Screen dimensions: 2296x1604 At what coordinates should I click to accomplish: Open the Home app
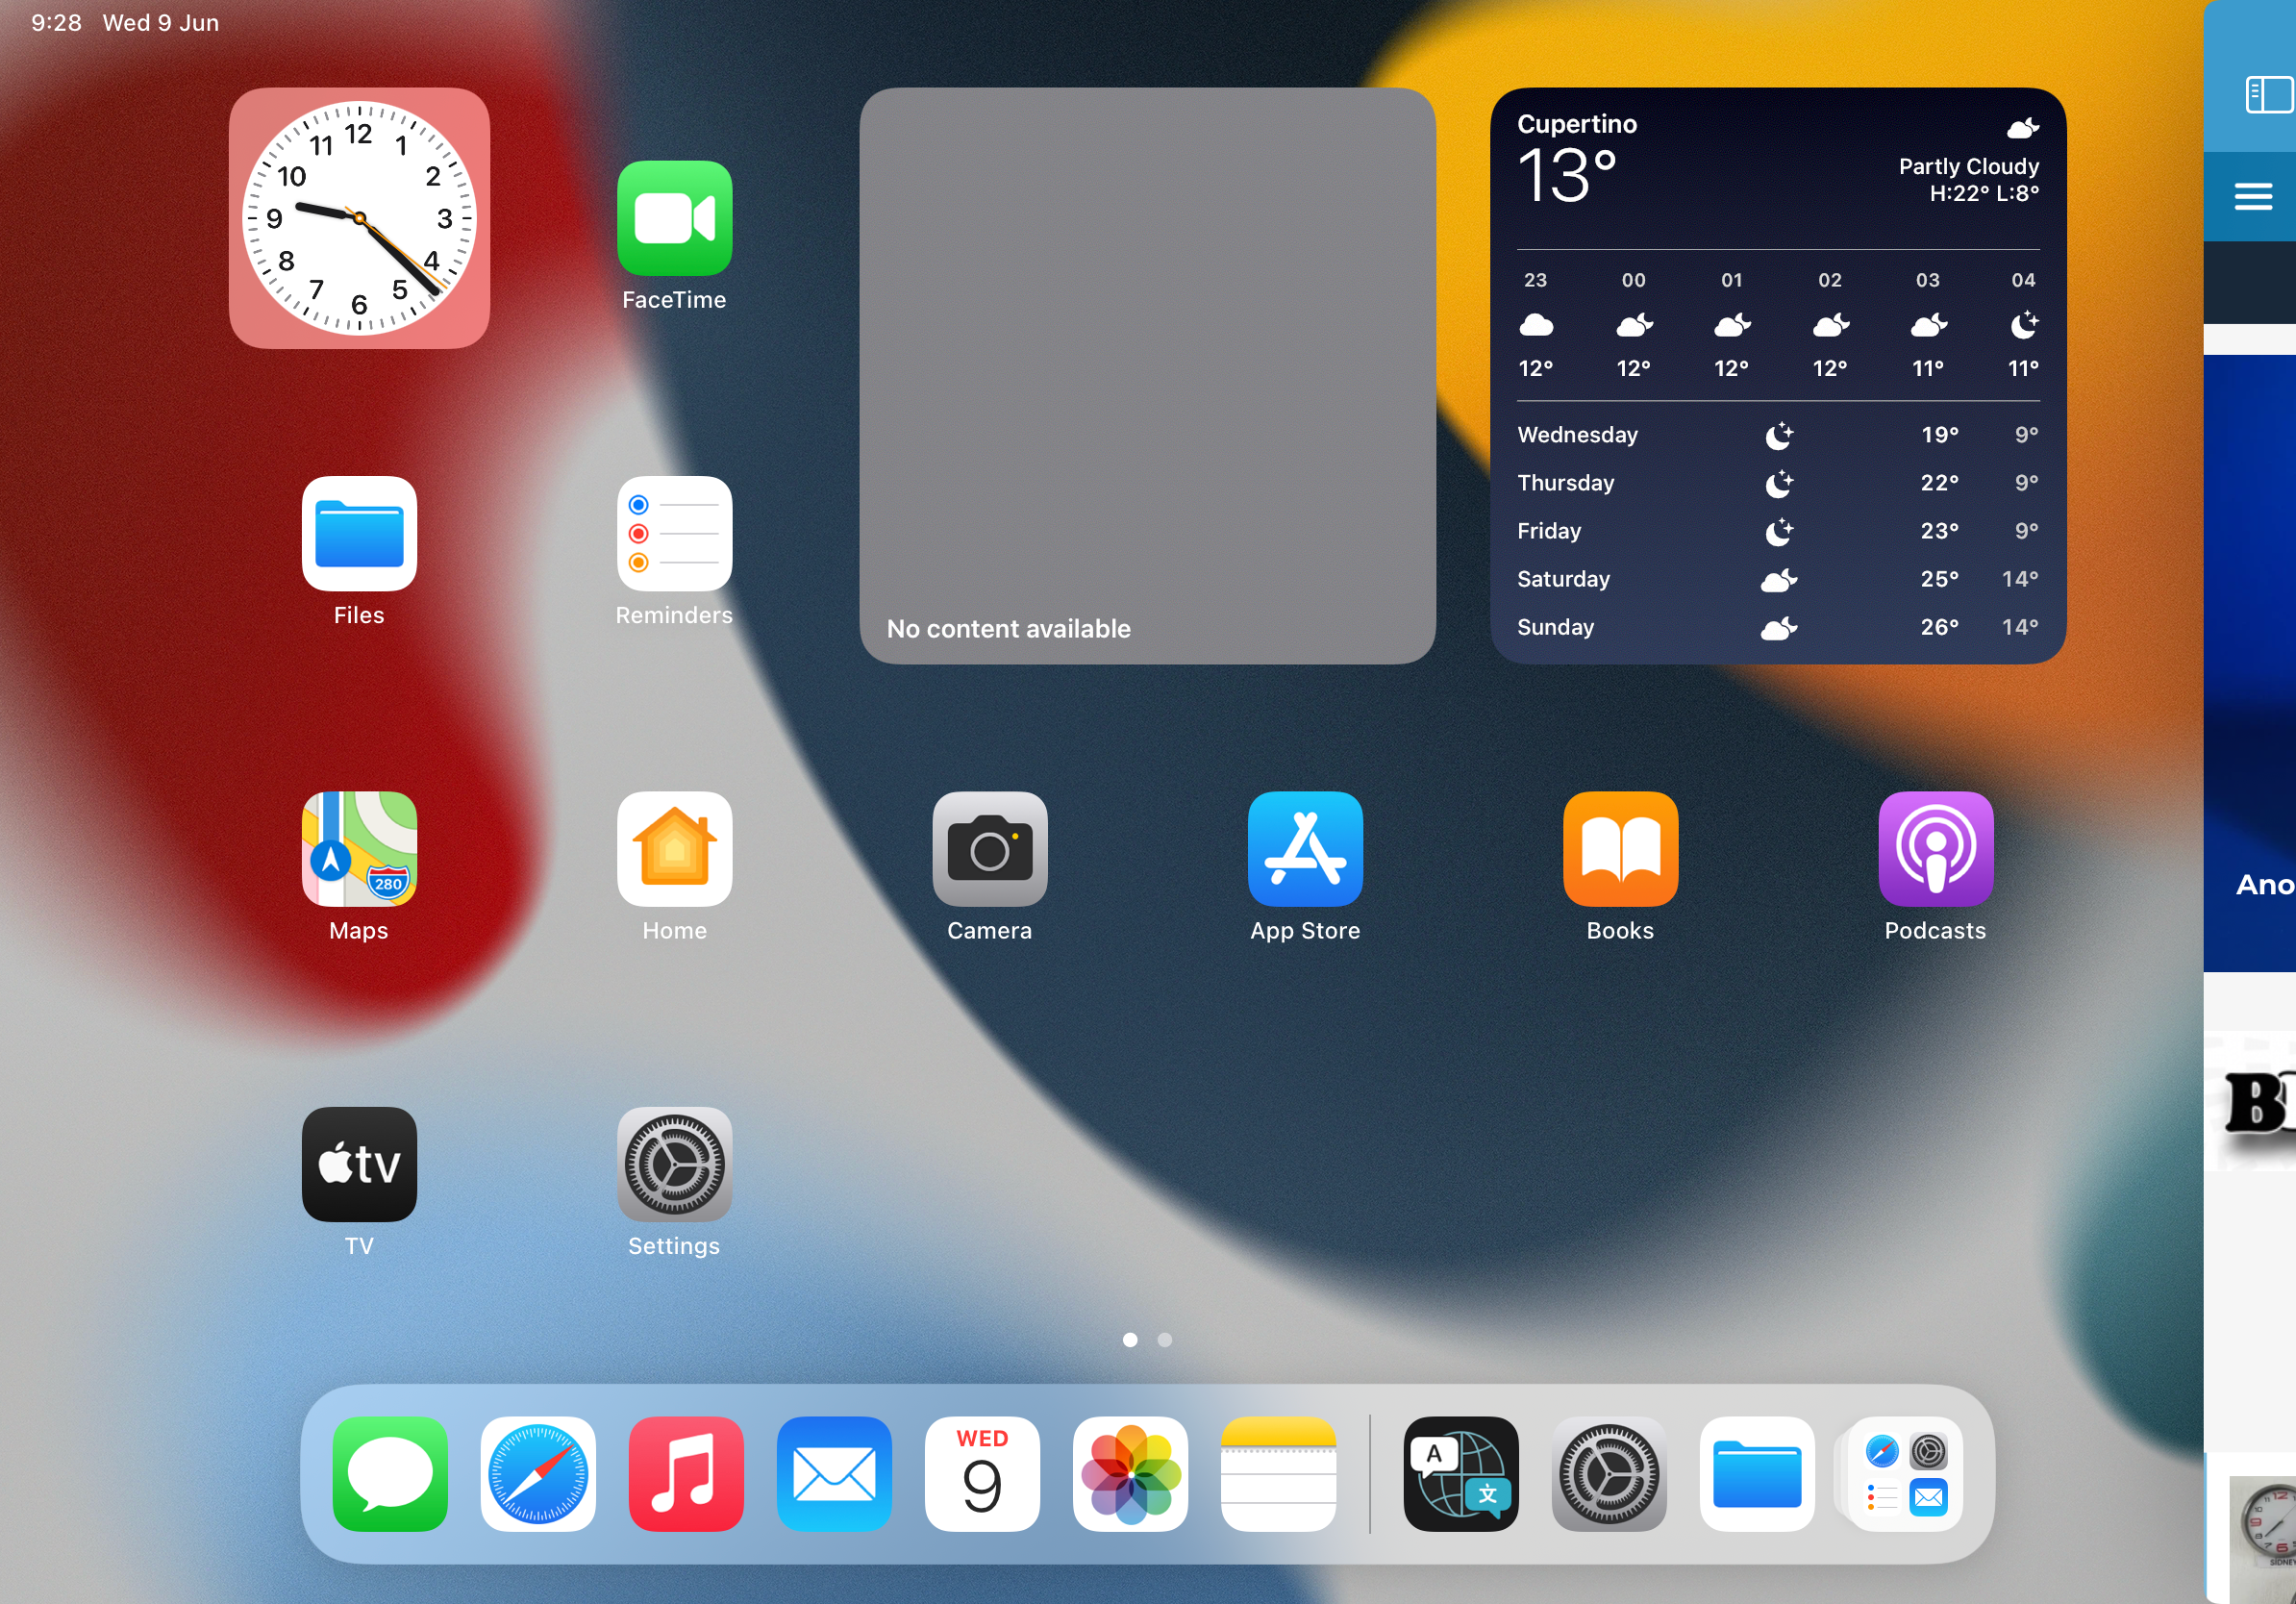click(x=674, y=849)
